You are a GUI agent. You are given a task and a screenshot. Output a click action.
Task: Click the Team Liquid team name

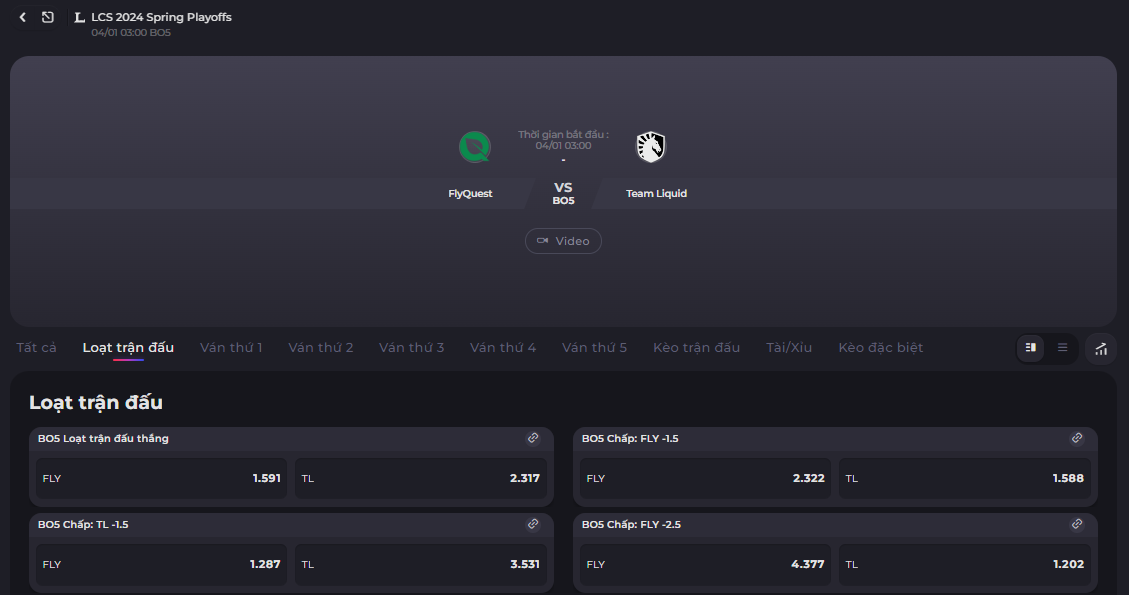tap(656, 194)
